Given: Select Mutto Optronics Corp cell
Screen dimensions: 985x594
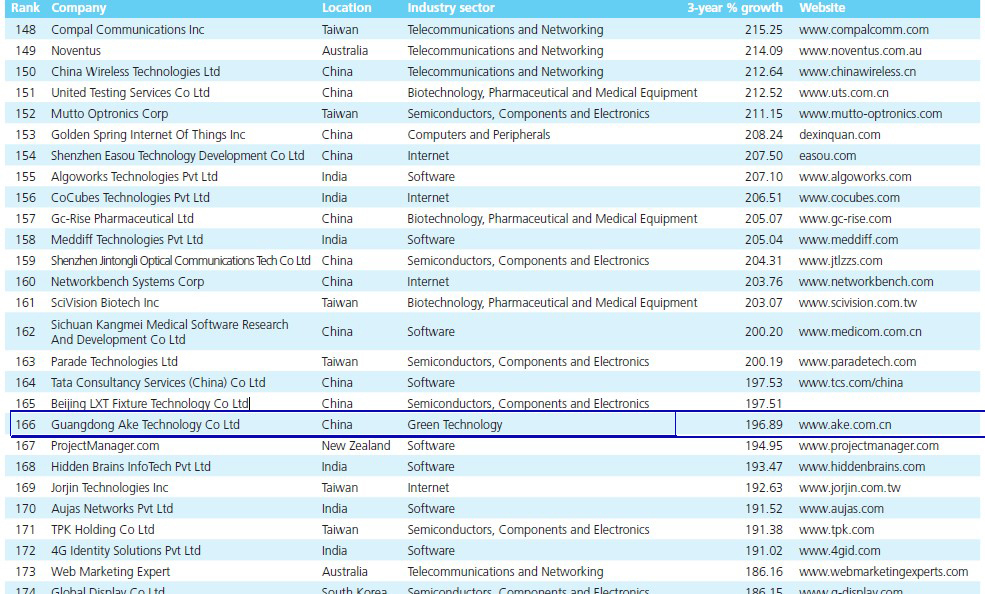Looking at the screenshot, I should click(x=109, y=114).
